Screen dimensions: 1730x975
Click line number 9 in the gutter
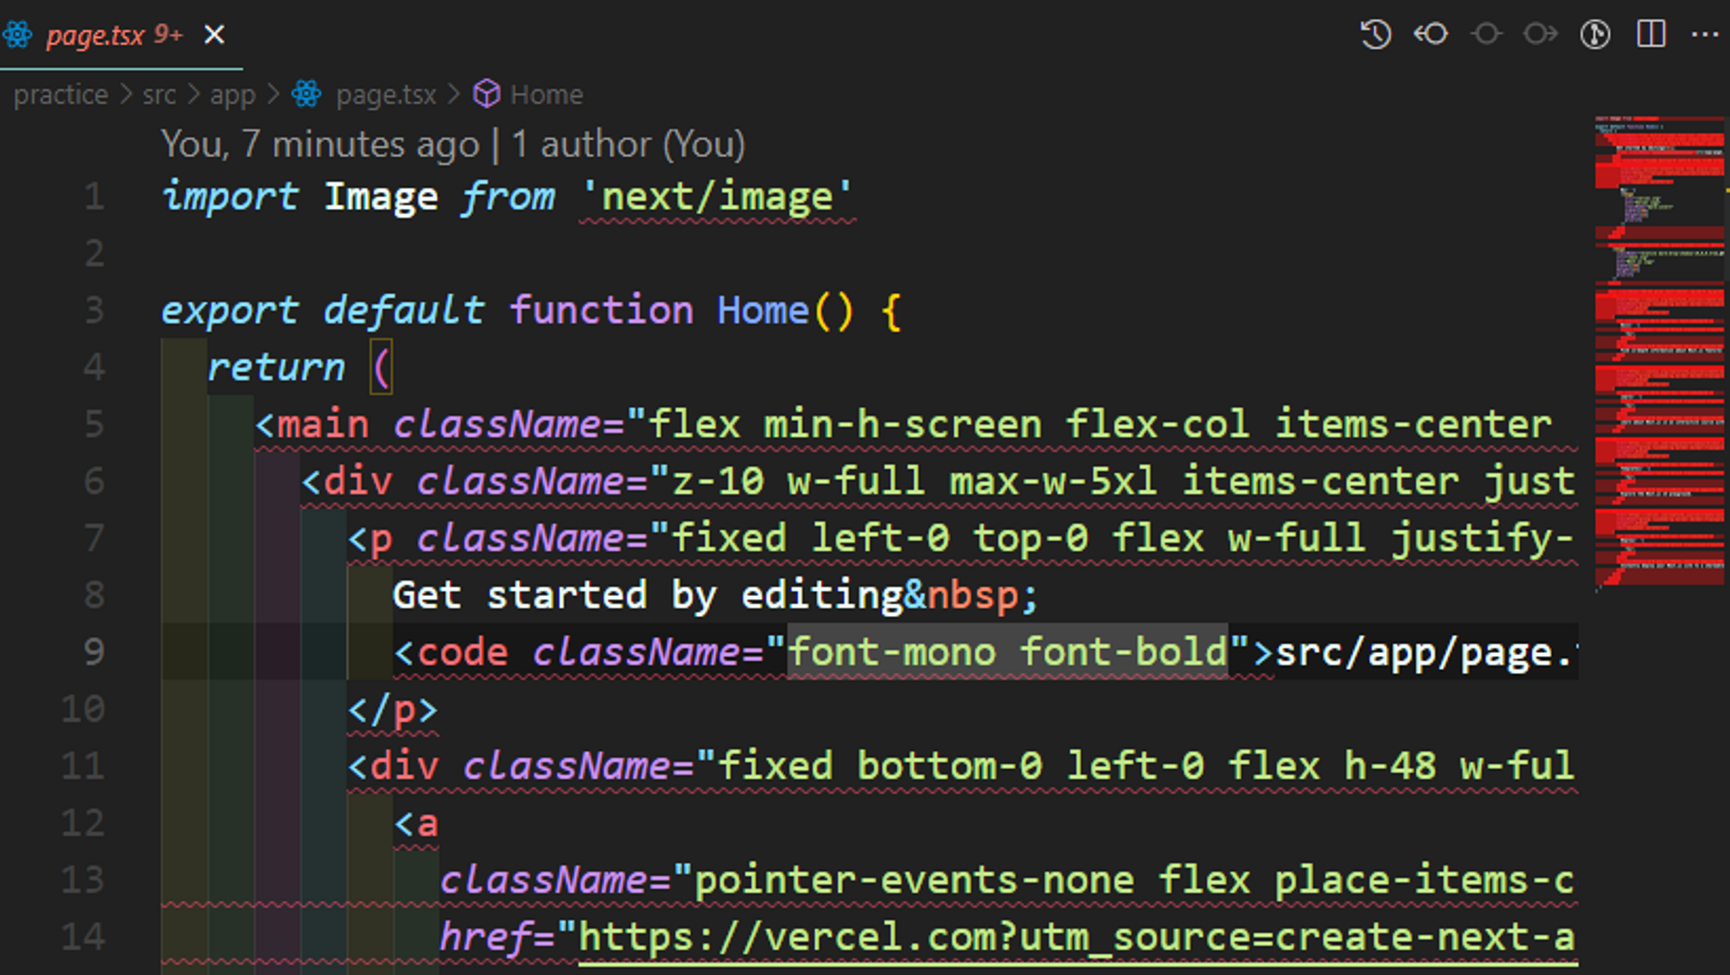click(x=95, y=651)
